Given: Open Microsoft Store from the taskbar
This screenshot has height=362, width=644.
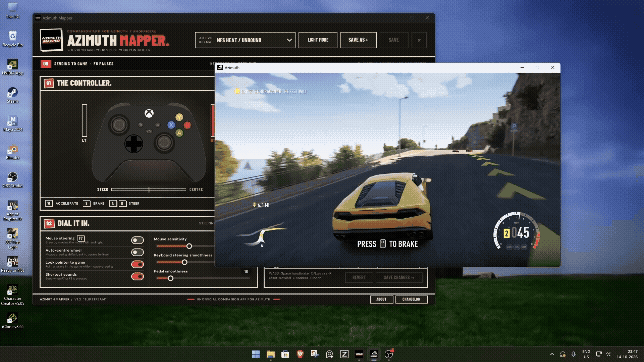Looking at the screenshot, I should 285,354.
